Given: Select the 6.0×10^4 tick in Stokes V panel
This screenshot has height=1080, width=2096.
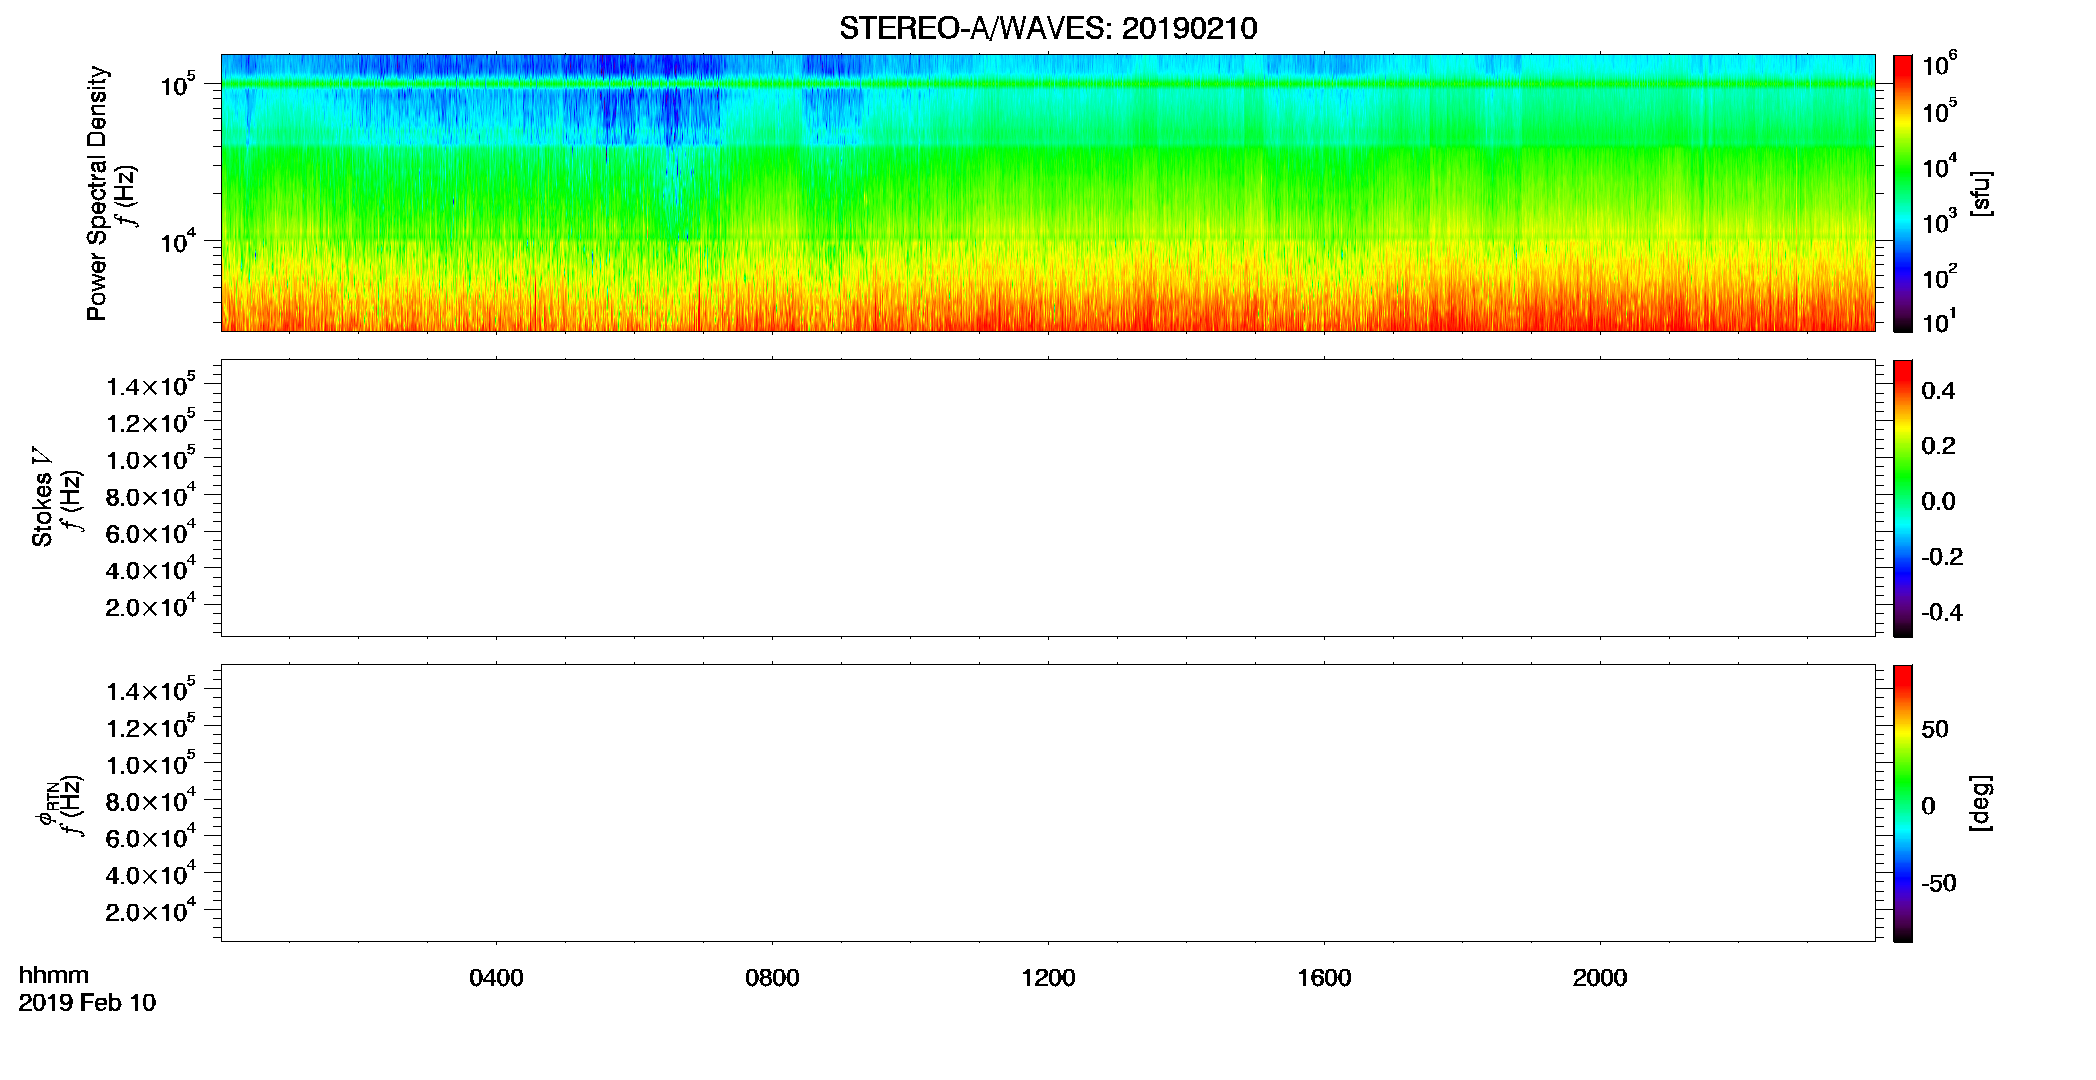Looking at the screenshot, I should click(151, 533).
